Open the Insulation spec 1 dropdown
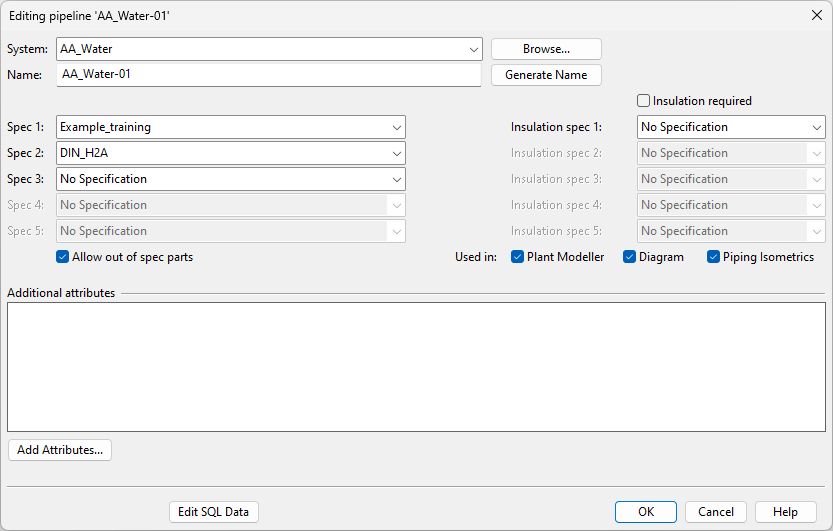Viewport: 833px width, 531px height. pos(816,127)
